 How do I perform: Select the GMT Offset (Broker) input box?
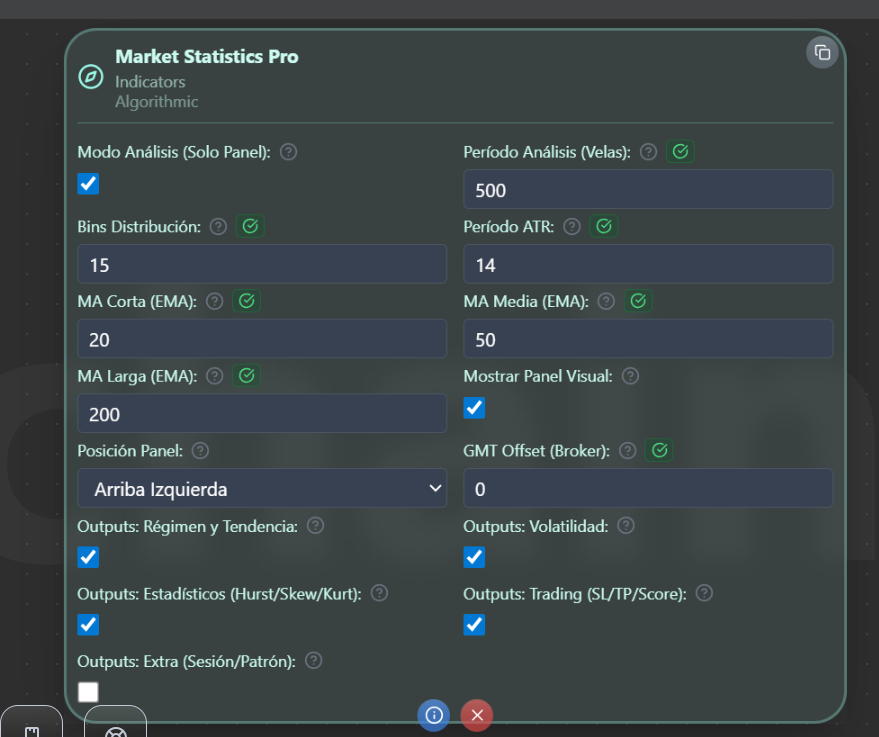648,489
